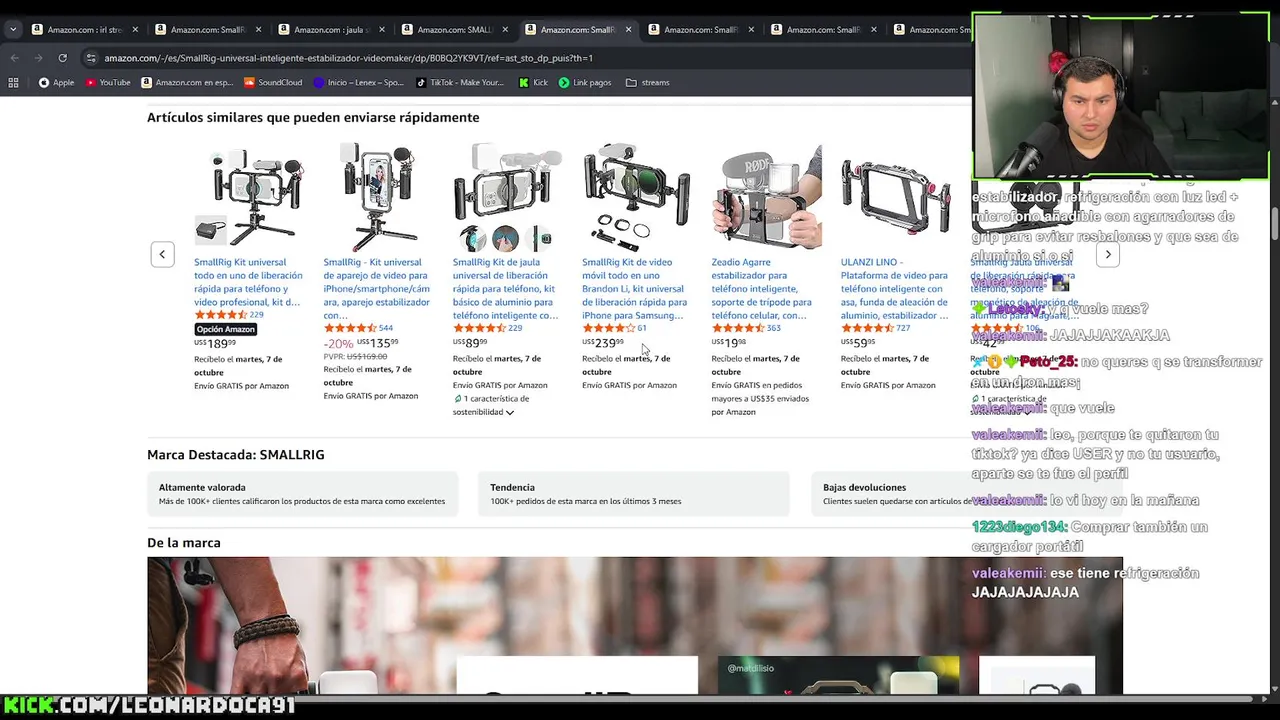Click the US$239.99 price
Screen dimensions: 1280x720
click(x=603, y=343)
